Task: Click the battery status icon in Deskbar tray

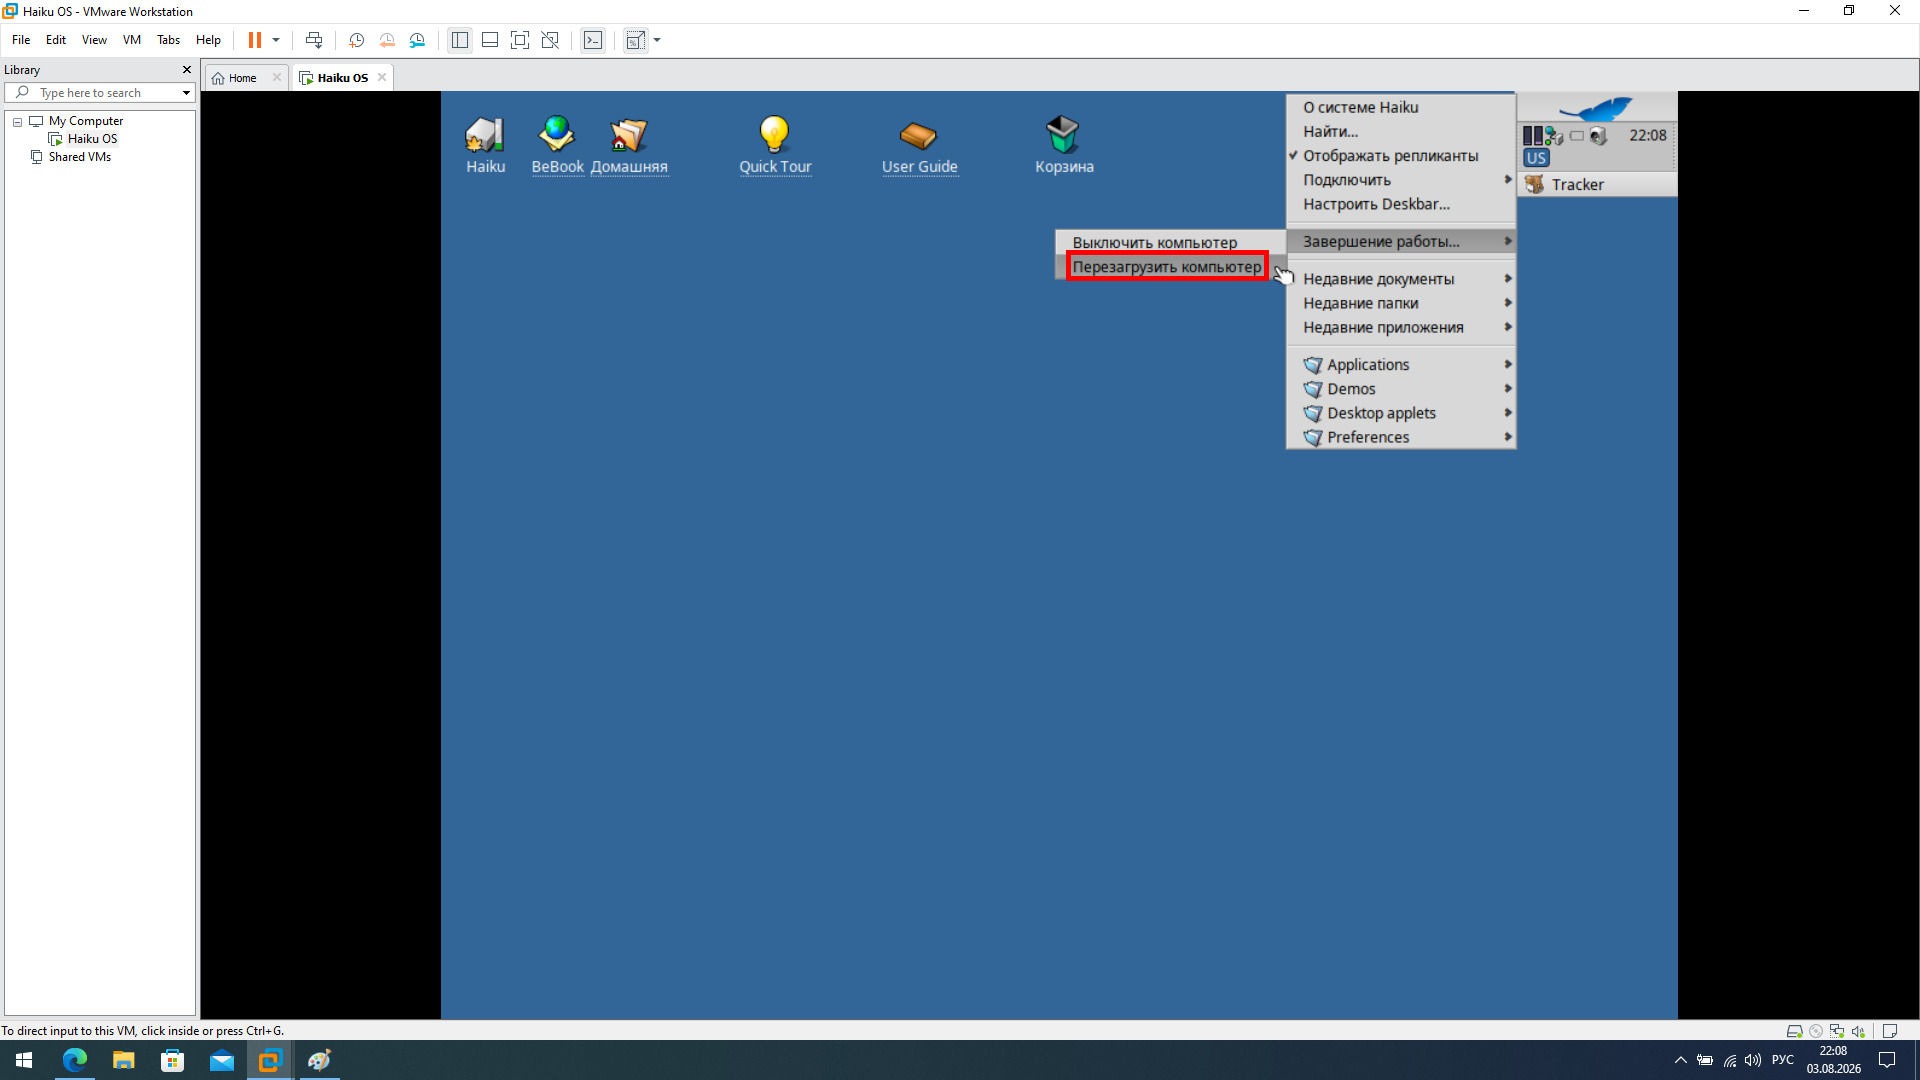Action: click(x=1577, y=136)
